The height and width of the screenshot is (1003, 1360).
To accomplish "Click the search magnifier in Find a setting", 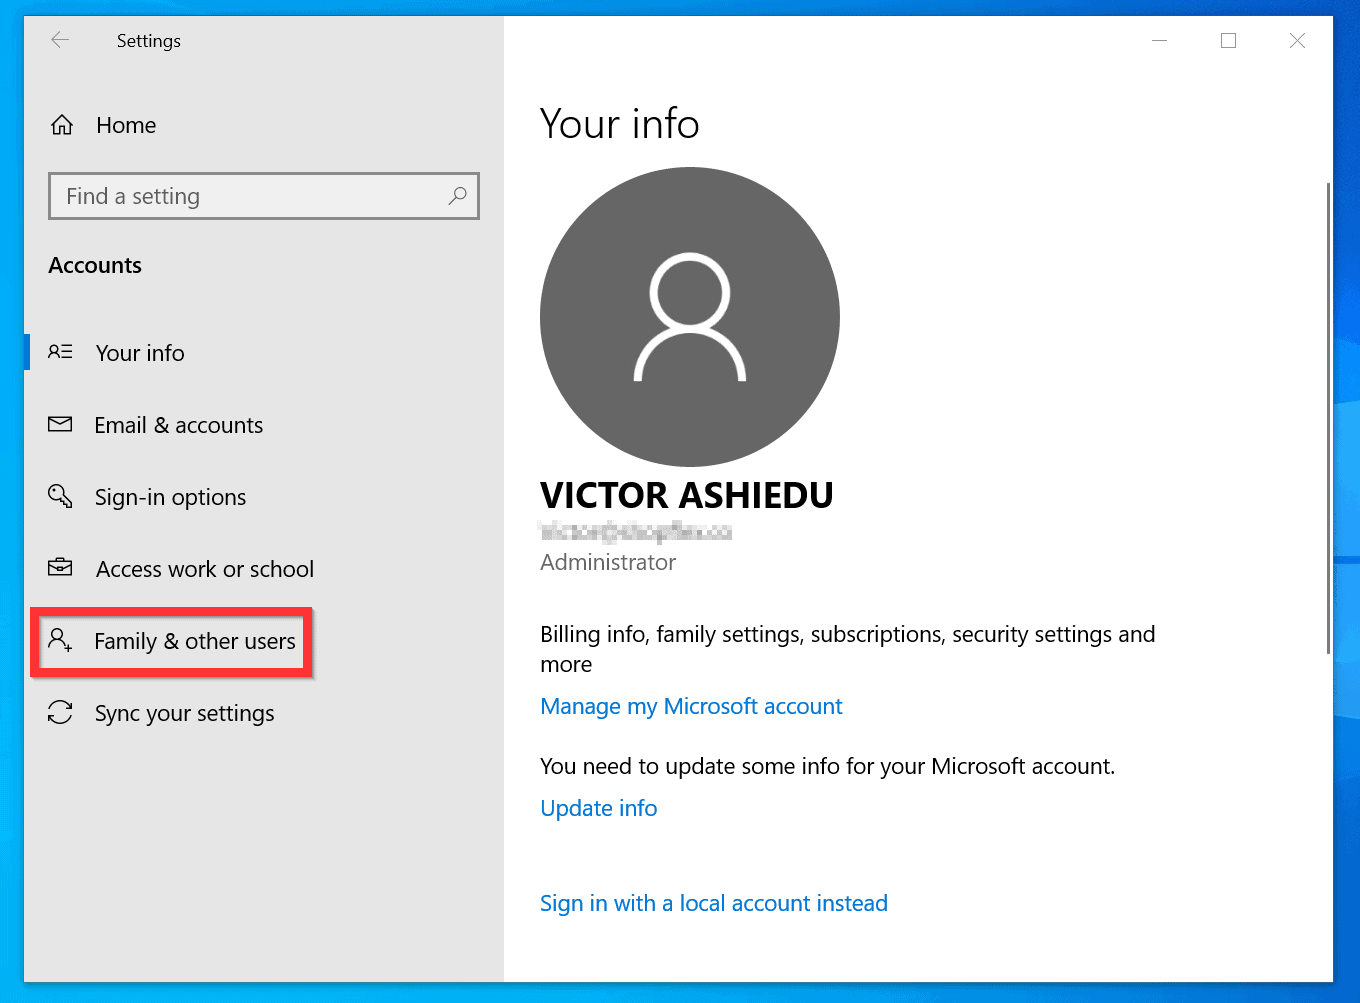I will click(x=457, y=196).
